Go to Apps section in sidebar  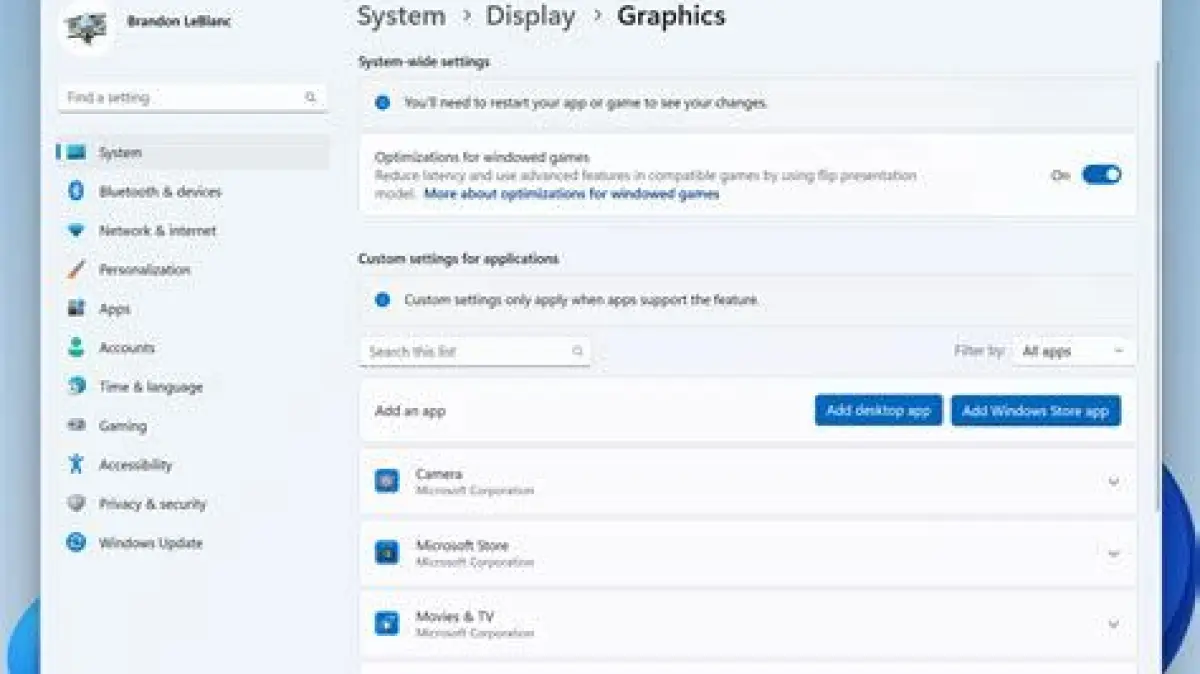pos(115,309)
